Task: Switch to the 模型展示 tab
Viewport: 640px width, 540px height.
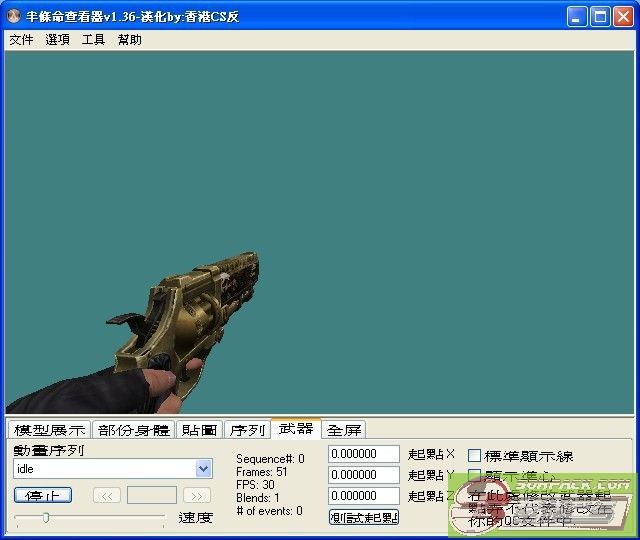Action: click(49, 430)
